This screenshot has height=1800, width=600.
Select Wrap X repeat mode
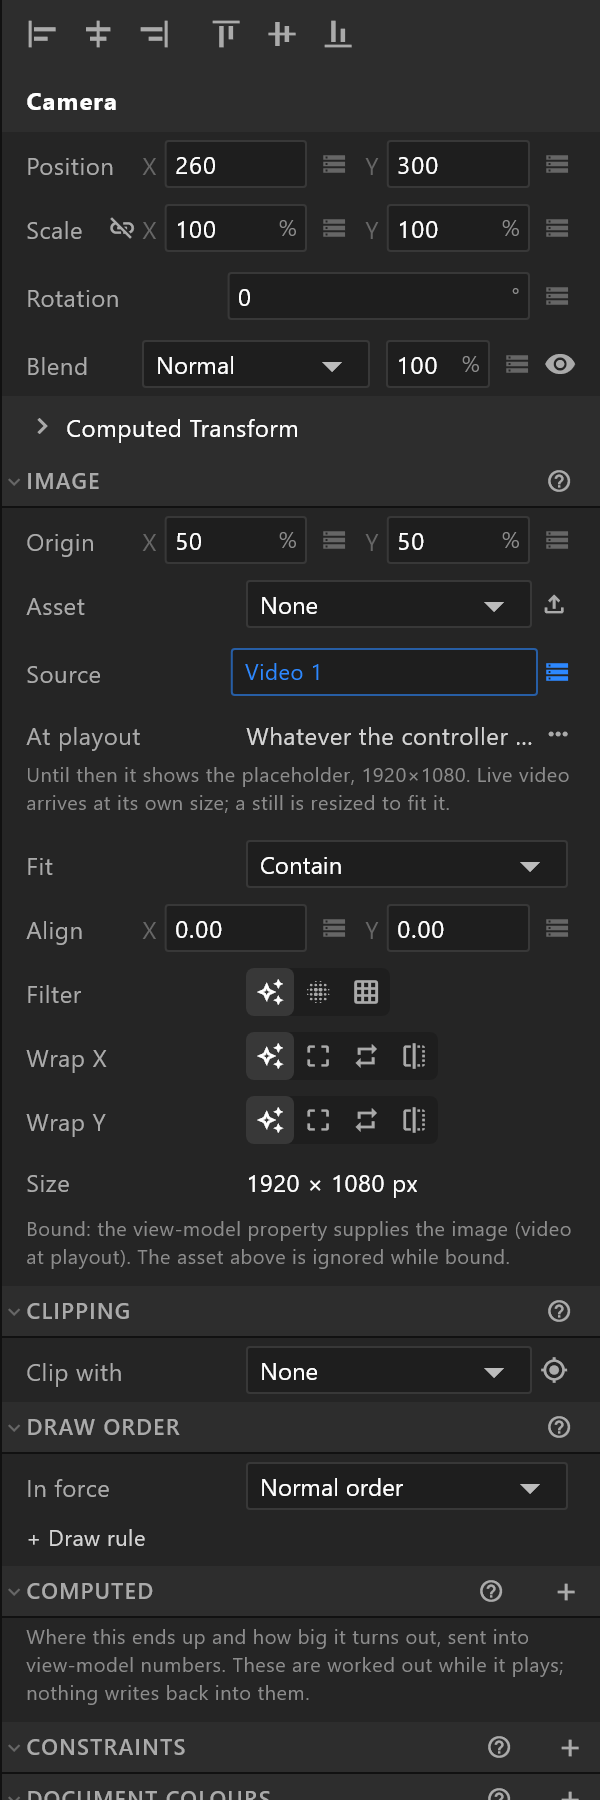(x=366, y=1056)
